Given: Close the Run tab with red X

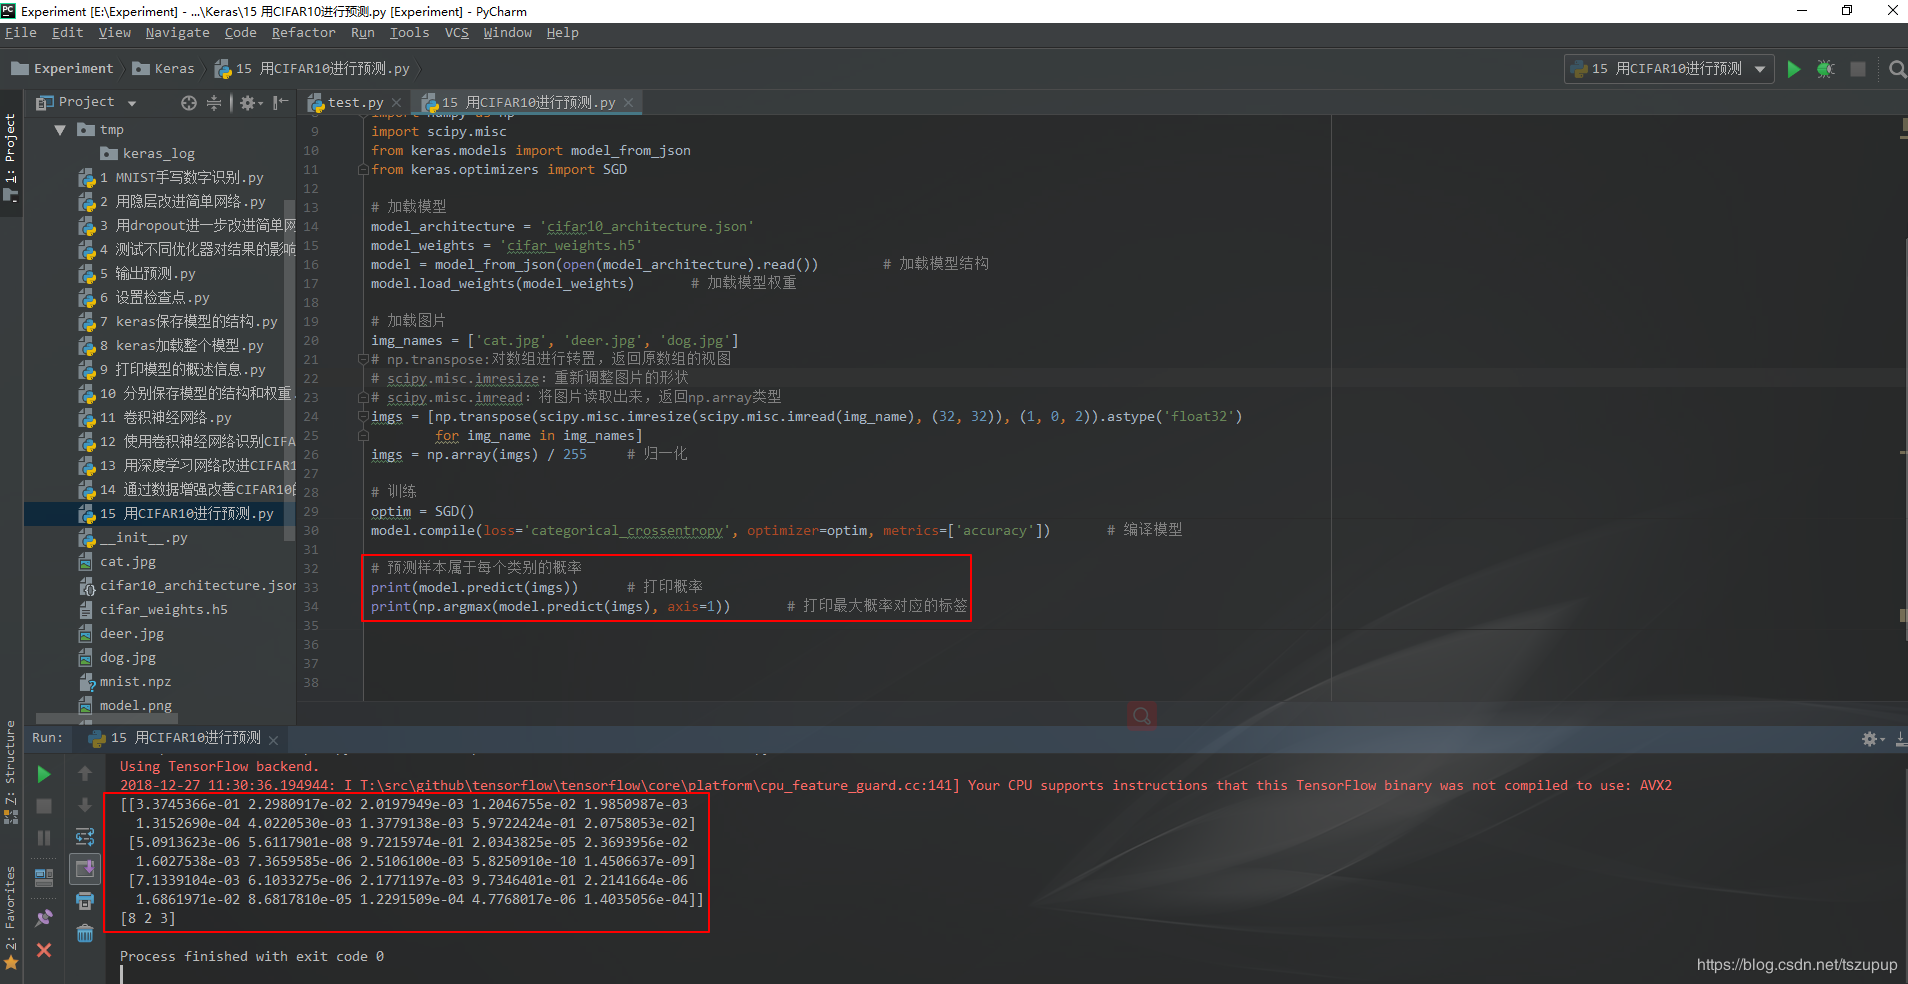Looking at the screenshot, I should click(44, 950).
